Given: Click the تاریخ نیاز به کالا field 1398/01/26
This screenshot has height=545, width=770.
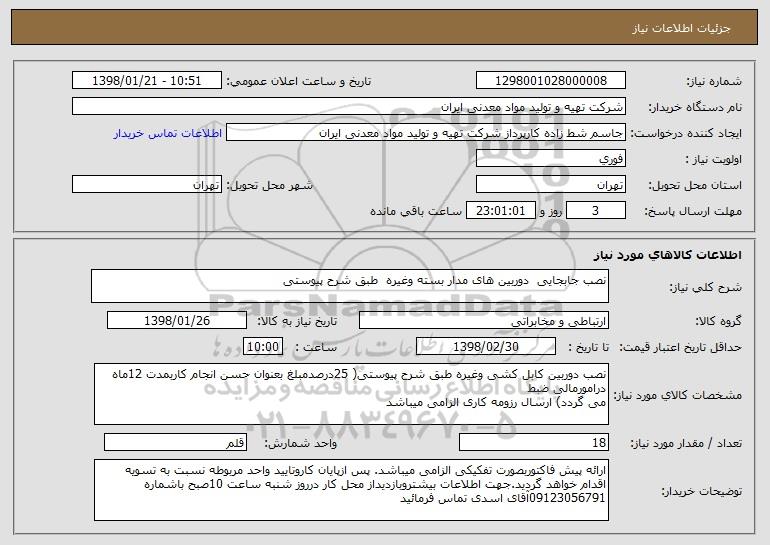Looking at the screenshot, I should point(177,321).
